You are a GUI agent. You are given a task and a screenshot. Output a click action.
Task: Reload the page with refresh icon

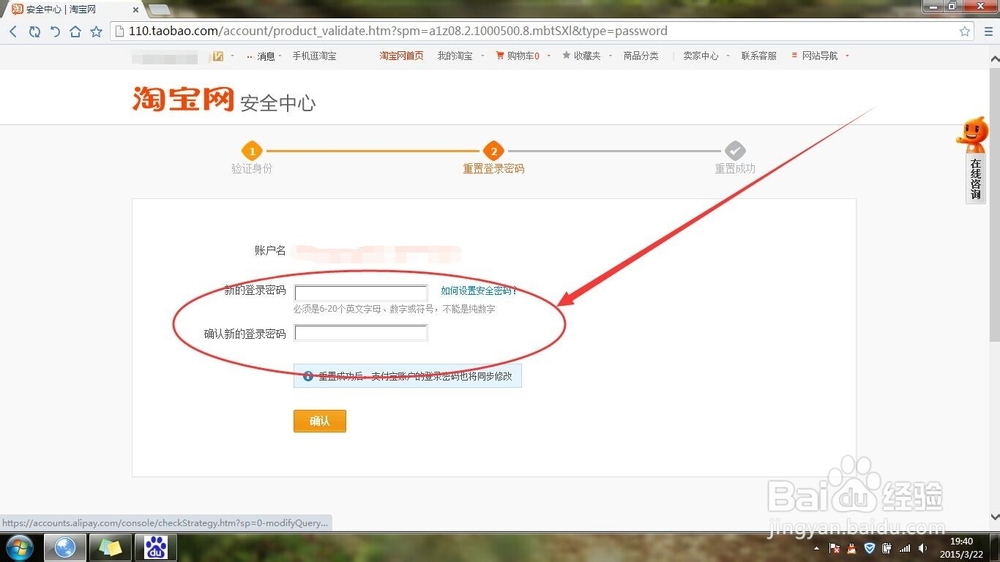pos(34,31)
